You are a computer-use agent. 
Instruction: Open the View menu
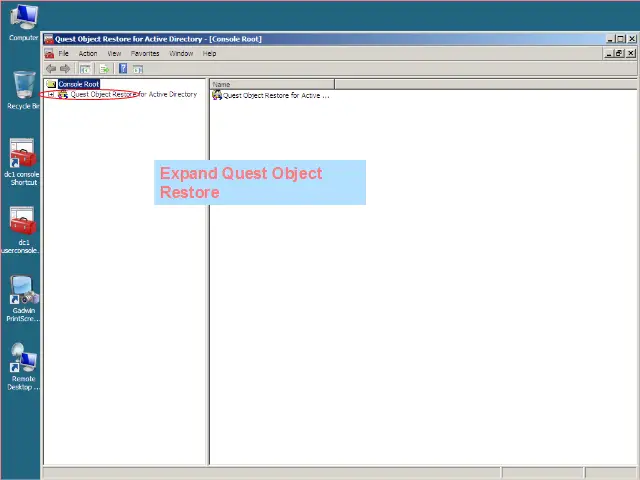tap(114, 53)
